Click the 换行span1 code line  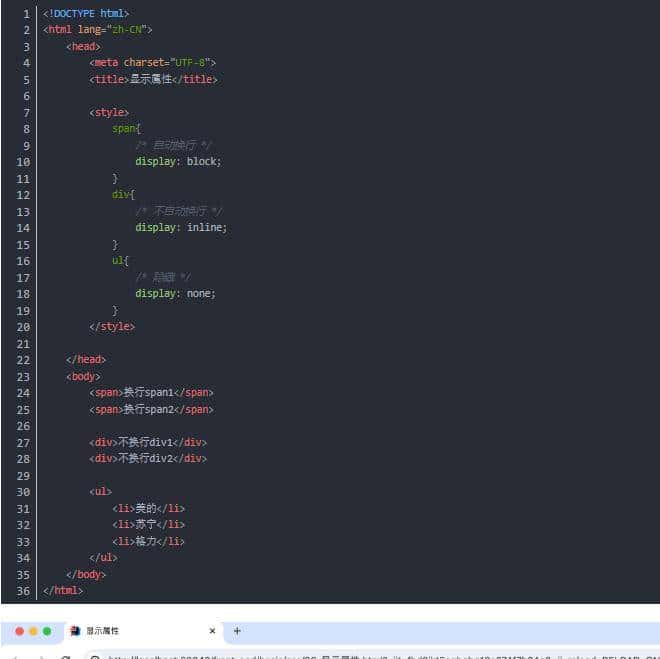pyautogui.click(x=151, y=393)
